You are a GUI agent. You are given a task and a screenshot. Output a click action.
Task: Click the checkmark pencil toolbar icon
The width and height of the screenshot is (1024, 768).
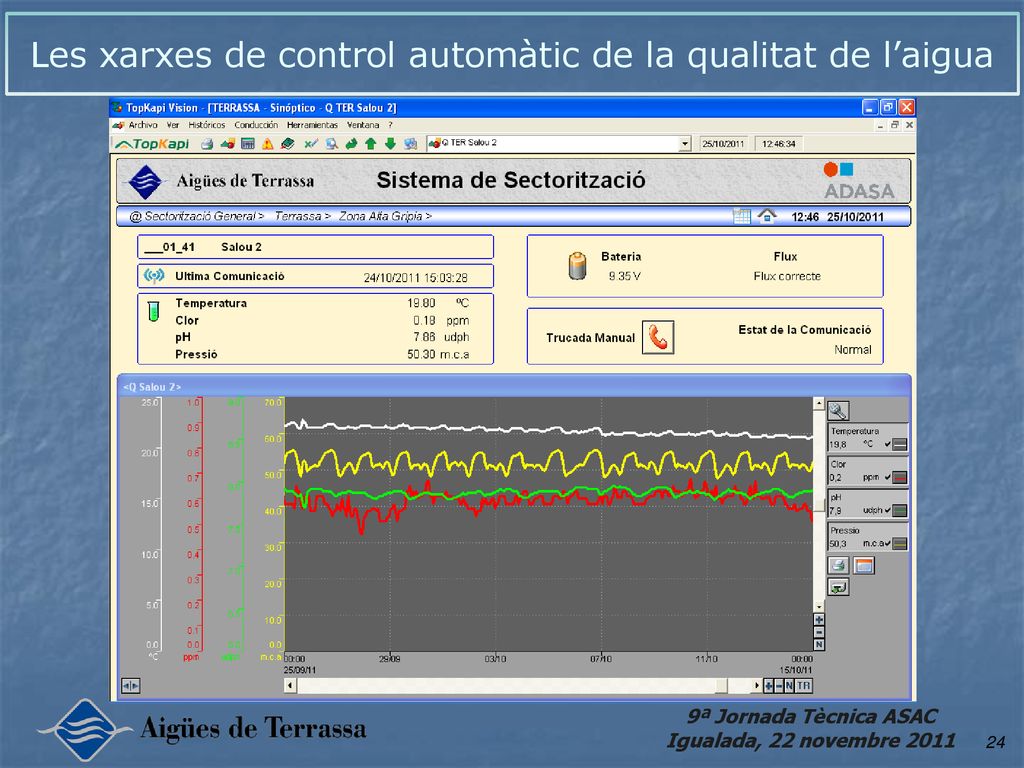coord(311,144)
